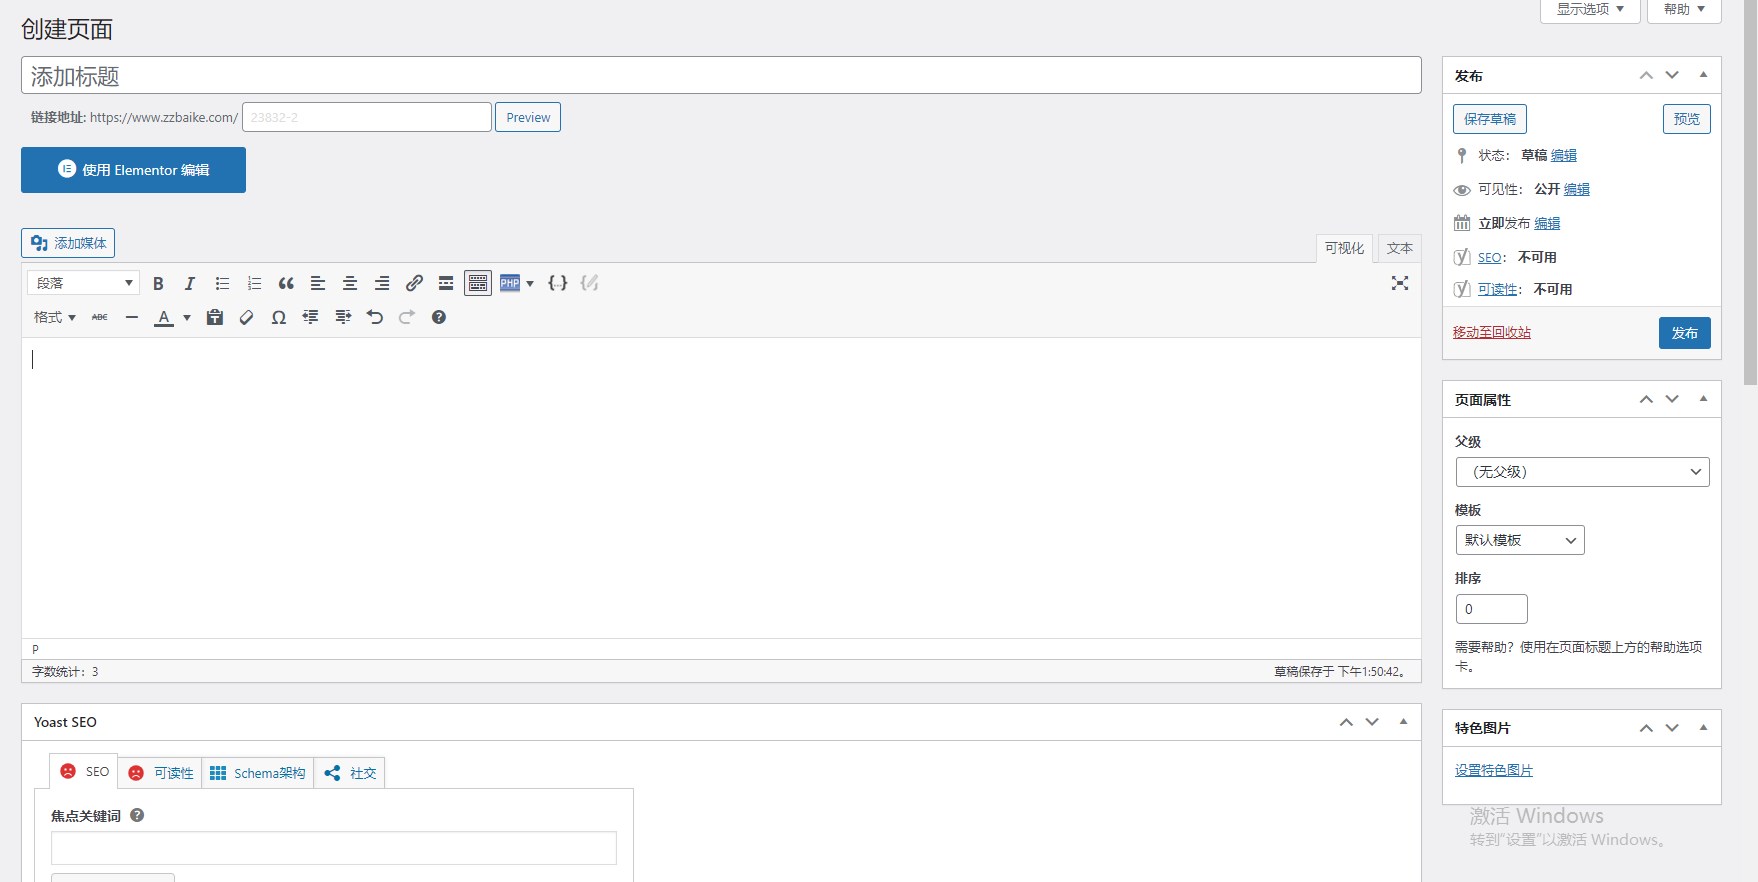Click the Preview button beside the permalink
This screenshot has height=882, width=1758.
528,117
